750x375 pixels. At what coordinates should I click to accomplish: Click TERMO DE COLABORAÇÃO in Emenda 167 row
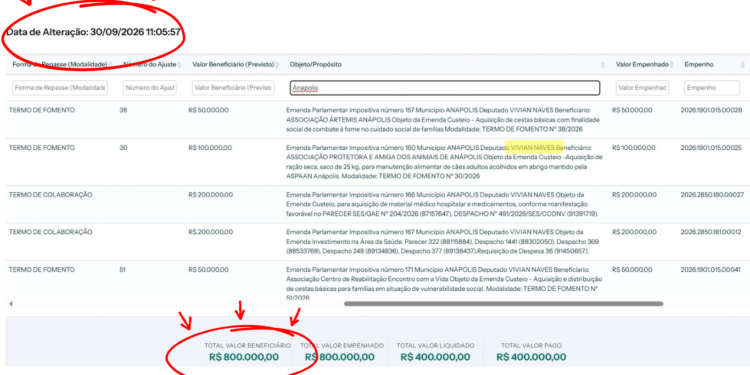tap(50, 232)
